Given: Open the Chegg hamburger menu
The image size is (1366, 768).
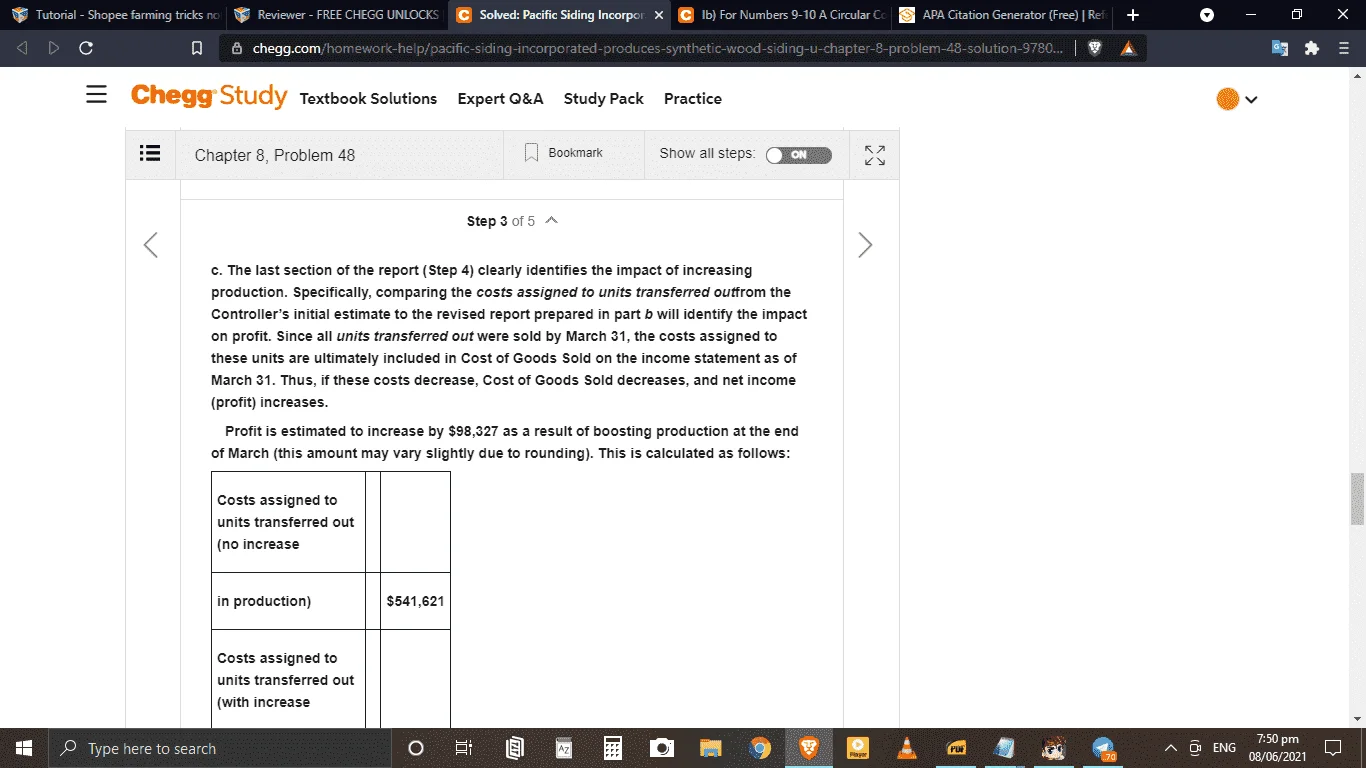Looking at the screenshot, I should pyautogui.click(x=96, y=95).
